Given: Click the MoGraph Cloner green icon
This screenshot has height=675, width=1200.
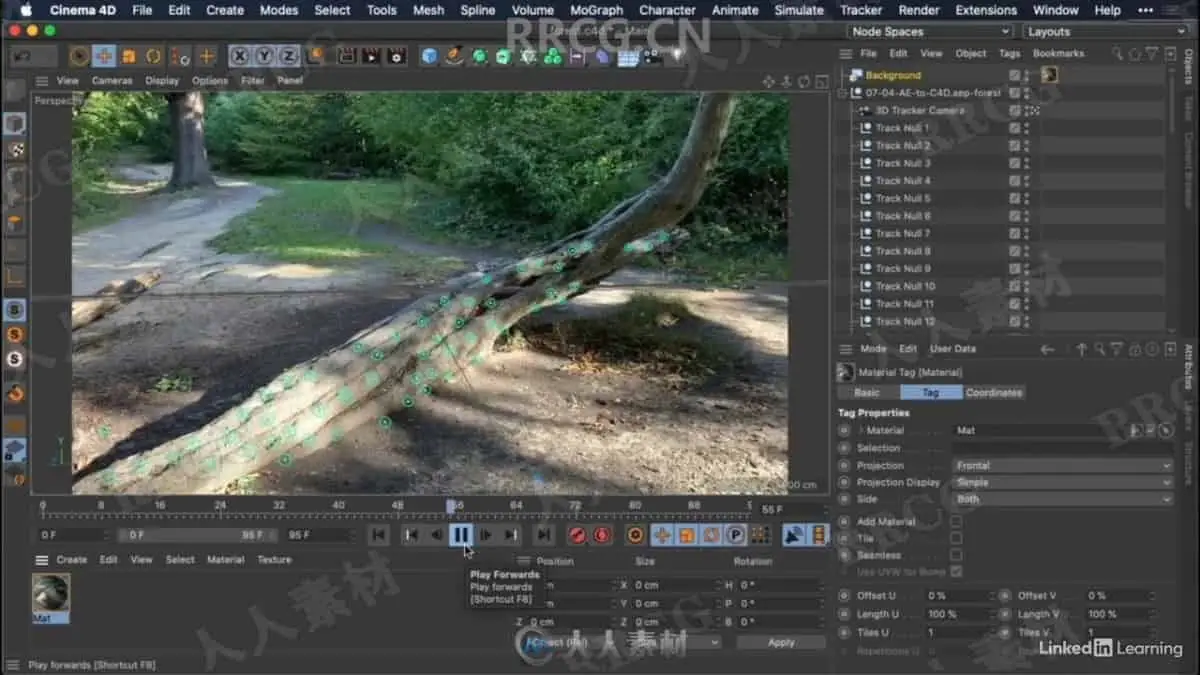Looking at the screenshot, I should point(552,57).
